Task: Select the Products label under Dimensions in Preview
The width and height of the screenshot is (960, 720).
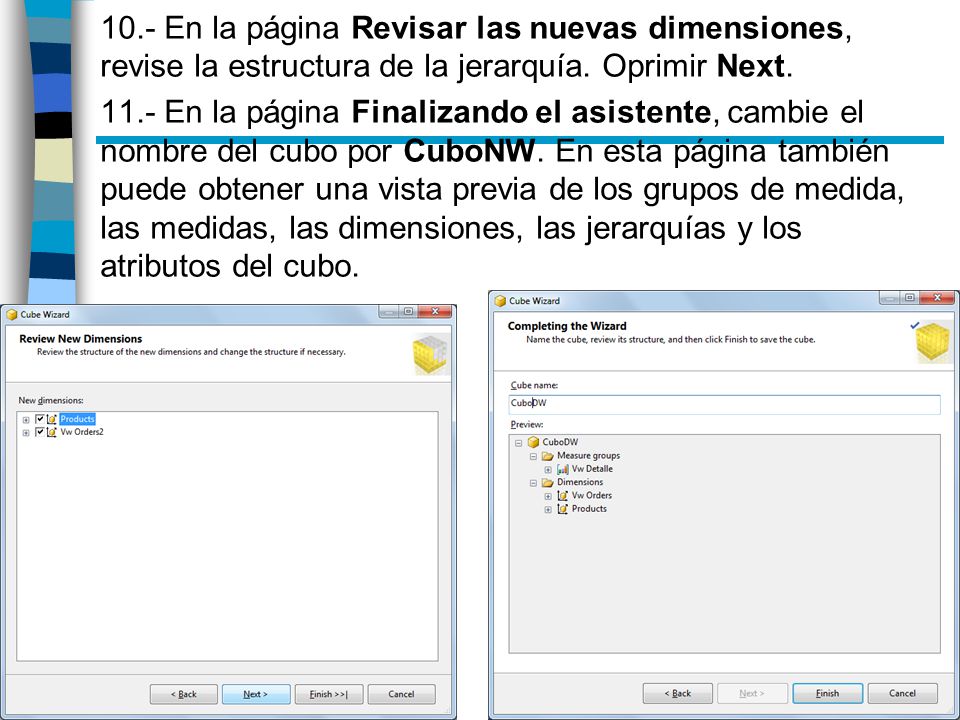Action: click(589, 509)
